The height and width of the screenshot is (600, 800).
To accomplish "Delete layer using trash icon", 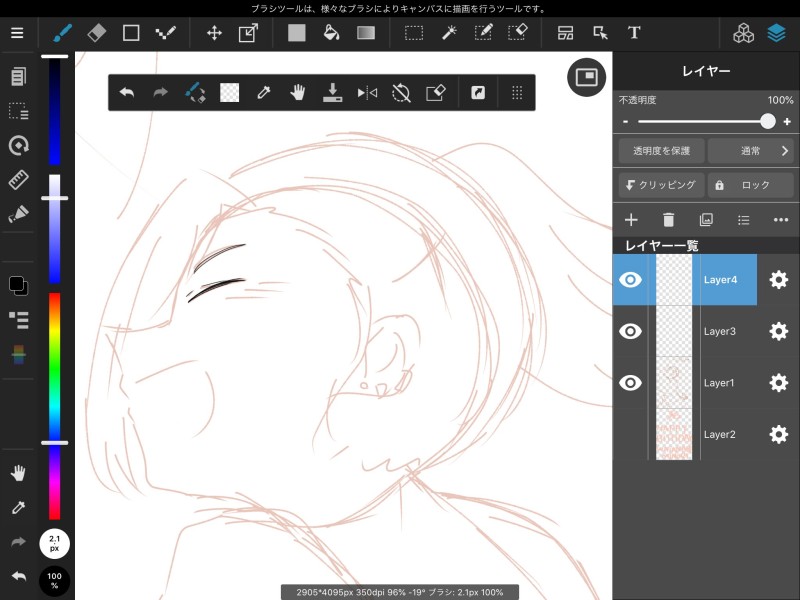I will coord(668,220).
